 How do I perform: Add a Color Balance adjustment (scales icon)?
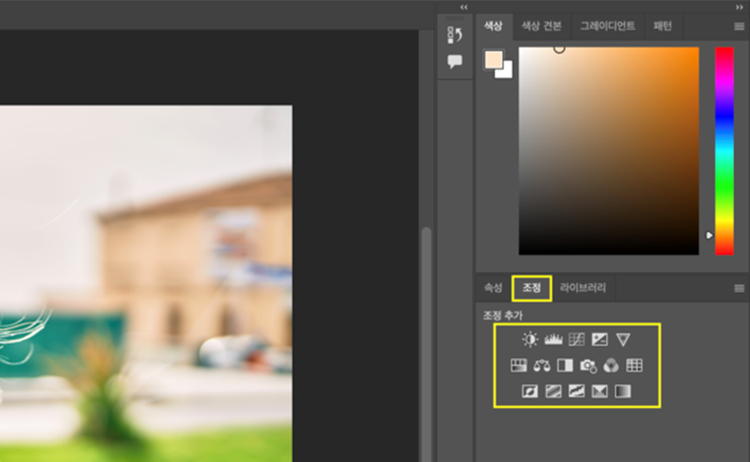click(x=542, y=365)
